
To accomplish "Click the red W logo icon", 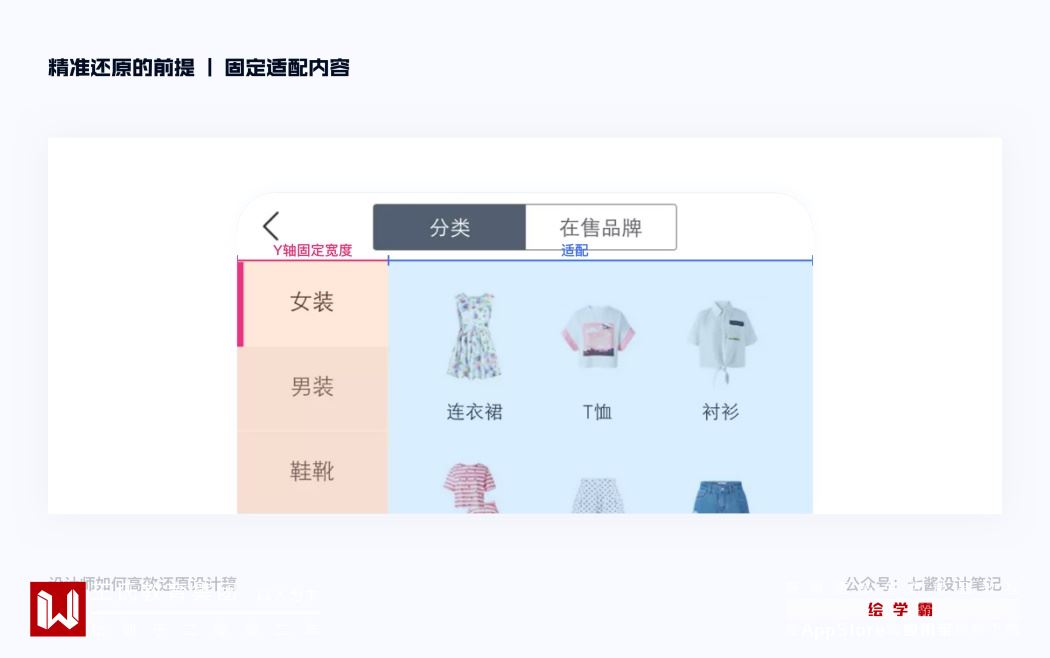I will tap(58, 609).
